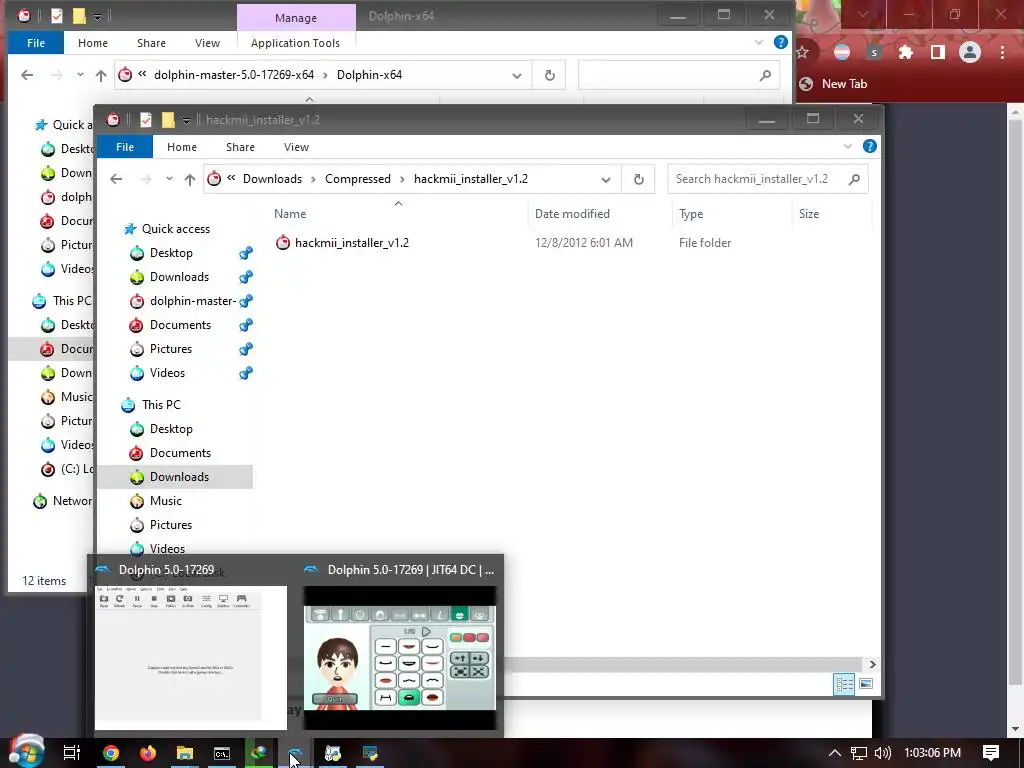The height and width of the screenshot is (768, 1024).
Task: Switch to the Mii editor Dolphin preview thumbnail
Action: coord(400,657)
